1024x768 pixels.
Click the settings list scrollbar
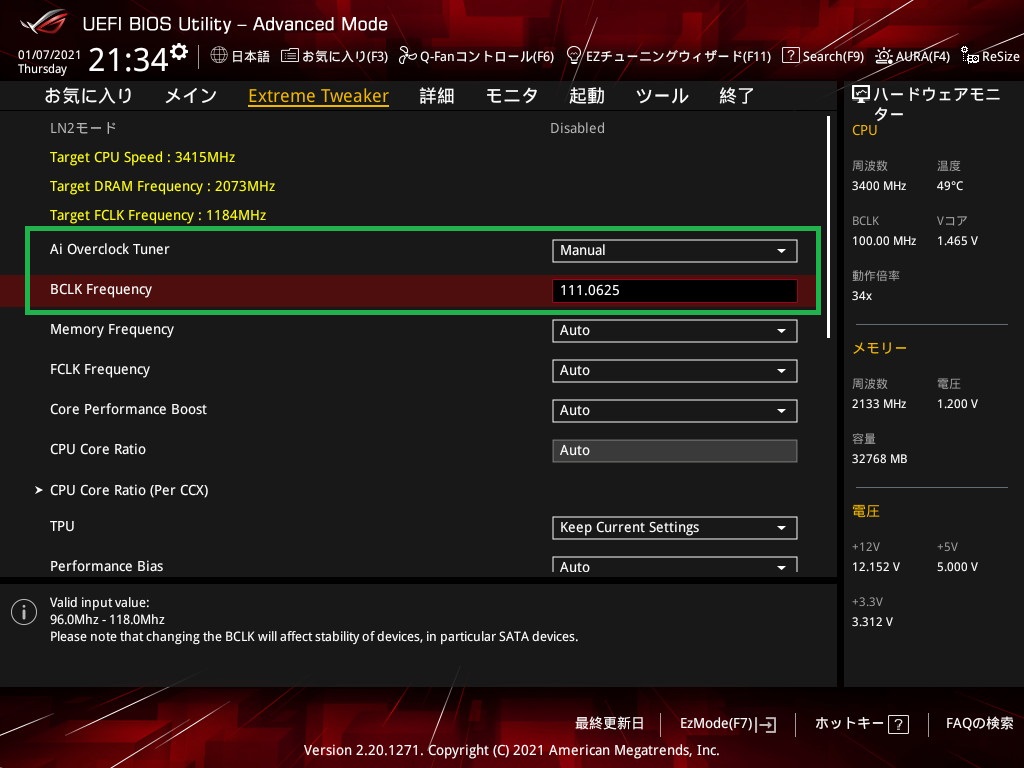828,227
